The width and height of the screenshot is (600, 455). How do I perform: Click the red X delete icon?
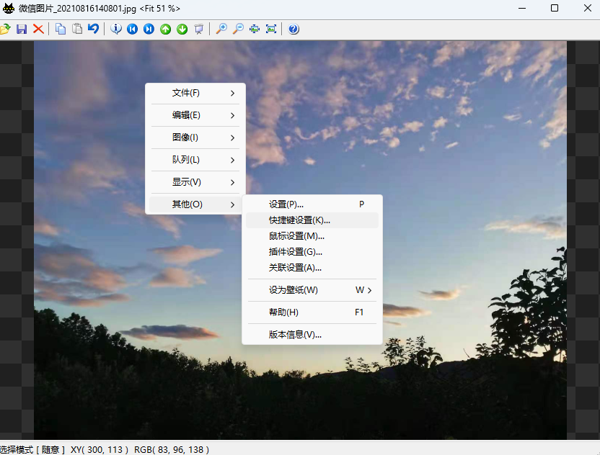(38, 29)
